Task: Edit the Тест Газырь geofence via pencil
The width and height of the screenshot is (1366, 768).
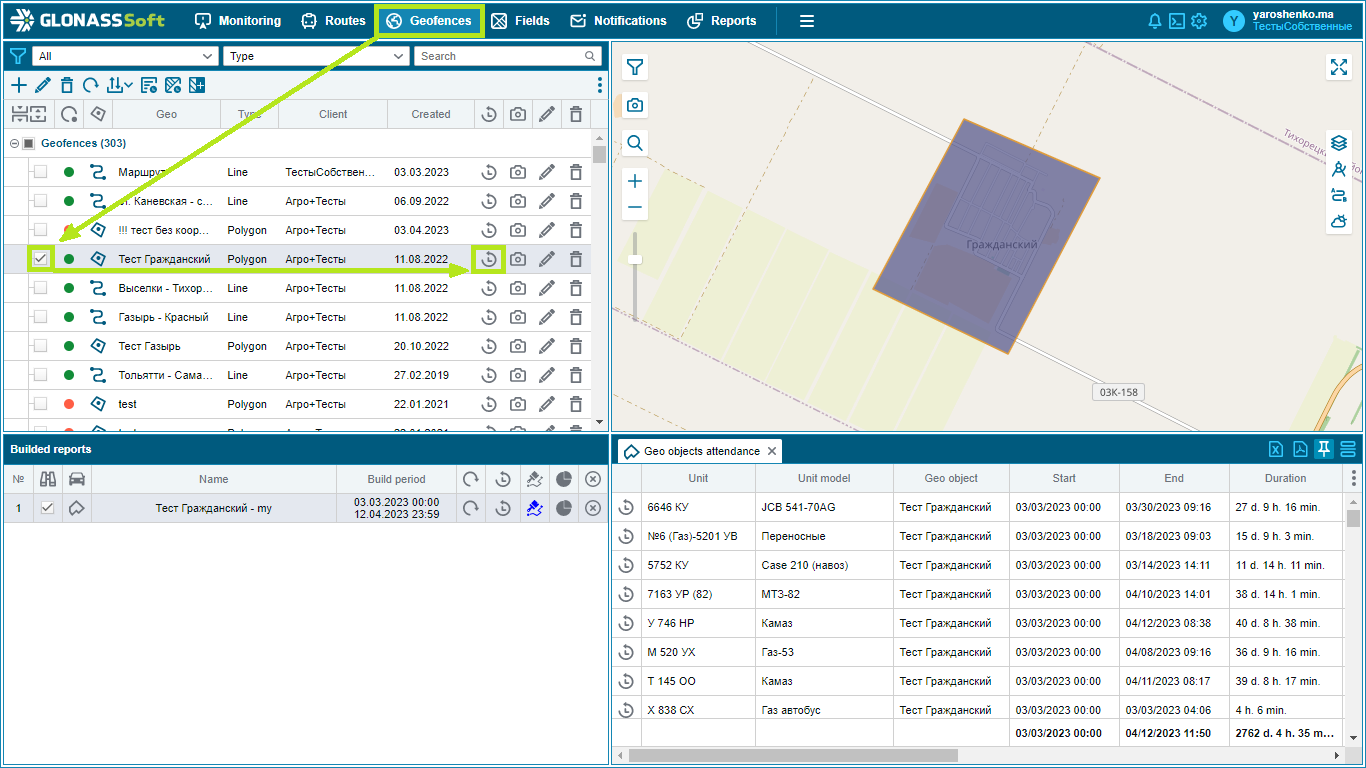Action: [x=546, y=346]
